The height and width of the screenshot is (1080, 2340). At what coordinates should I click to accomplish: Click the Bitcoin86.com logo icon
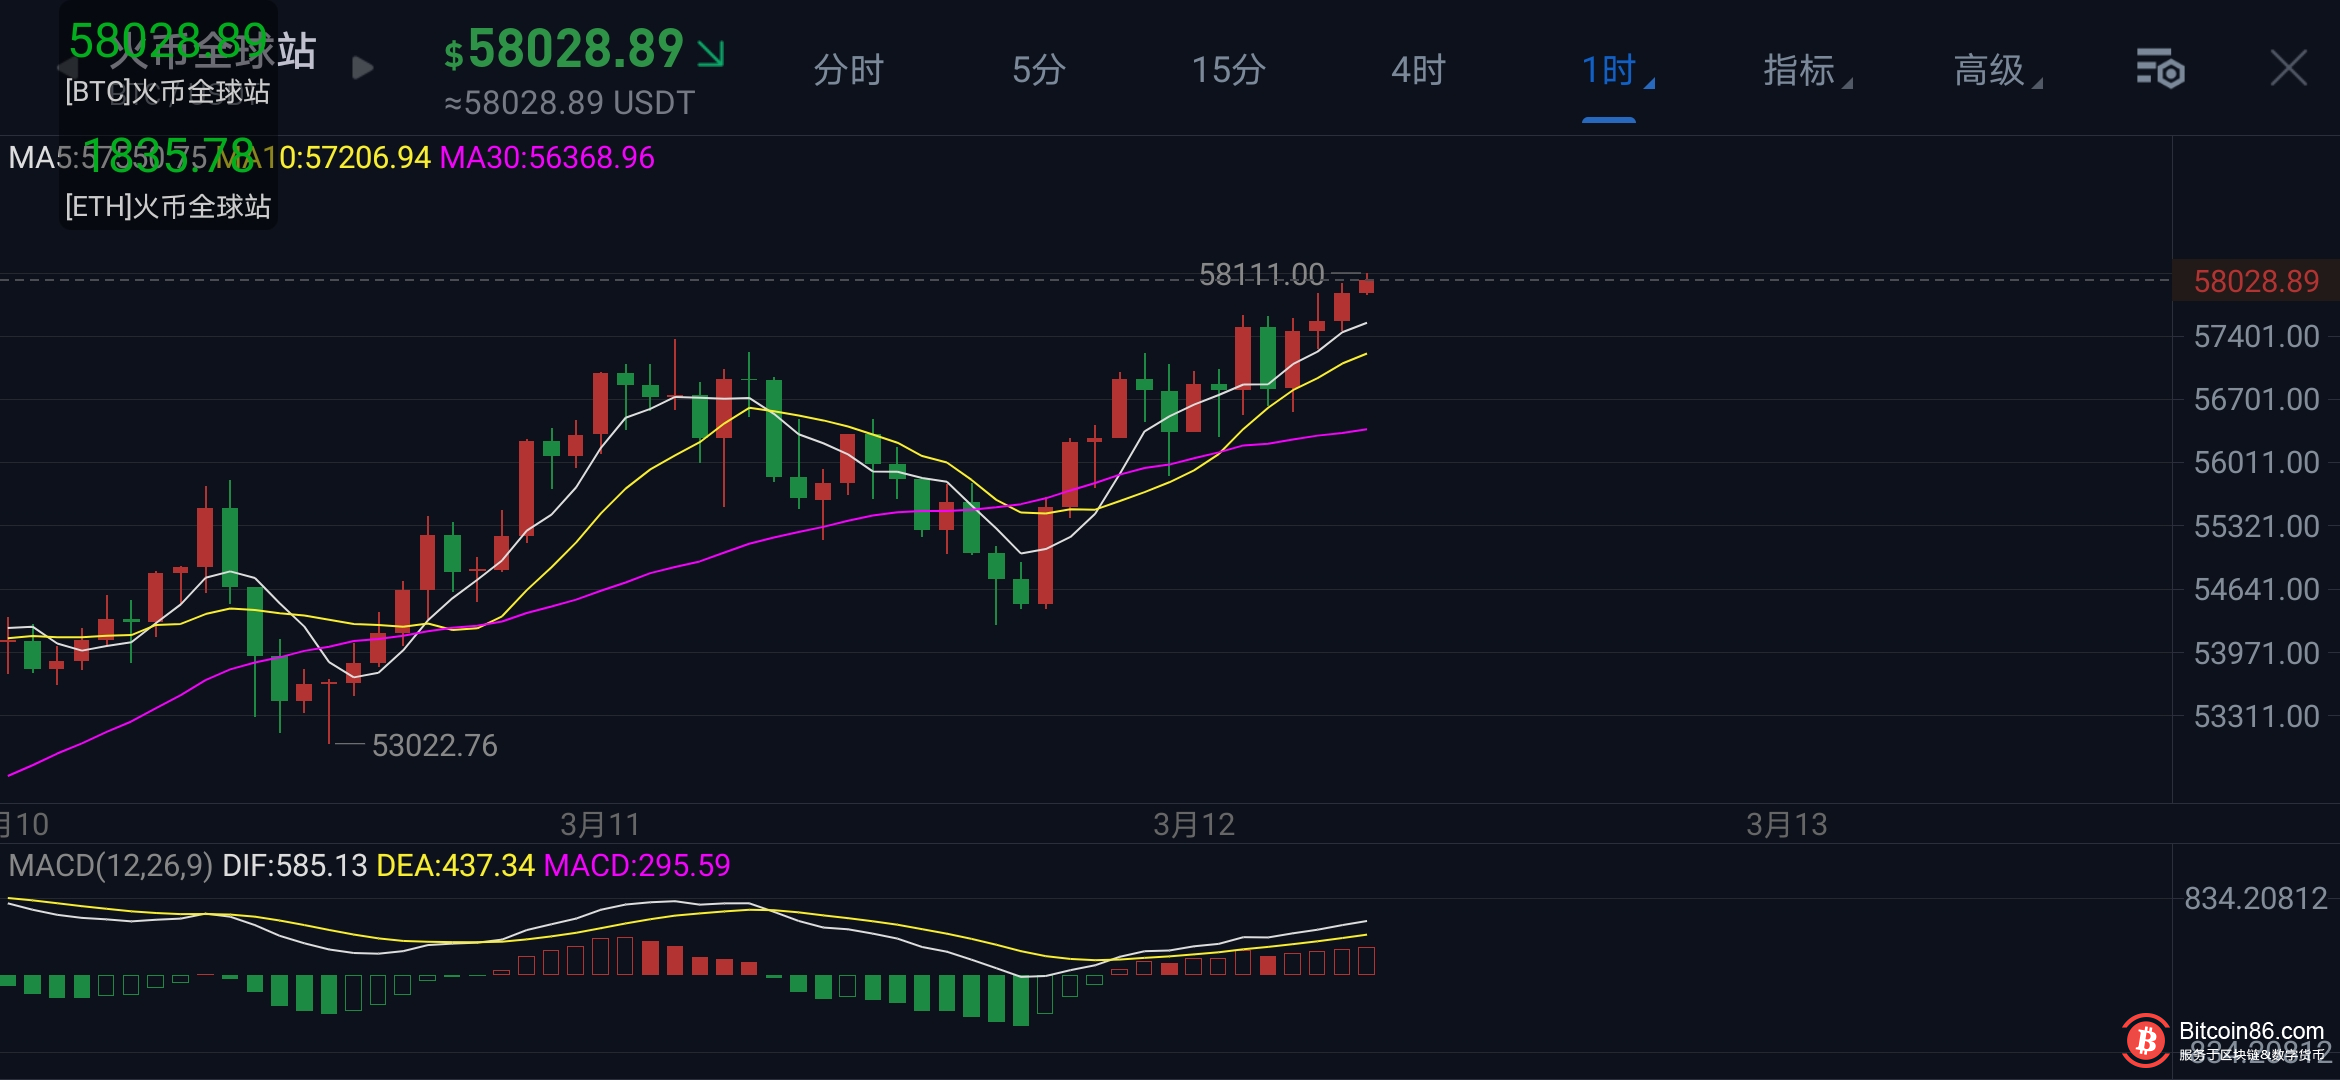point(2145,1041)
